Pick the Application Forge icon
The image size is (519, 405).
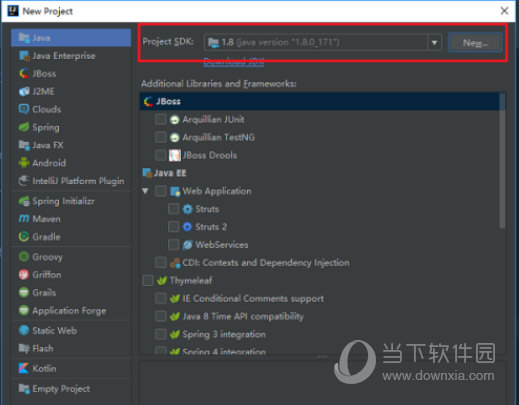(x=24, y=310)
